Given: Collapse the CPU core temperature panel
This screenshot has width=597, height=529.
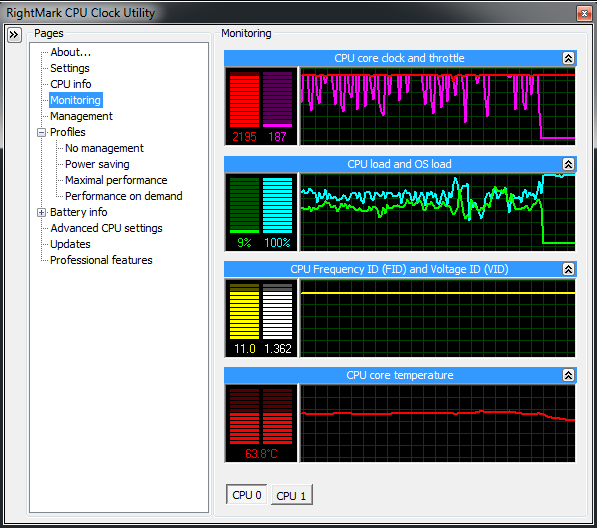Looking at the screenshot, I should pos(568,375).
